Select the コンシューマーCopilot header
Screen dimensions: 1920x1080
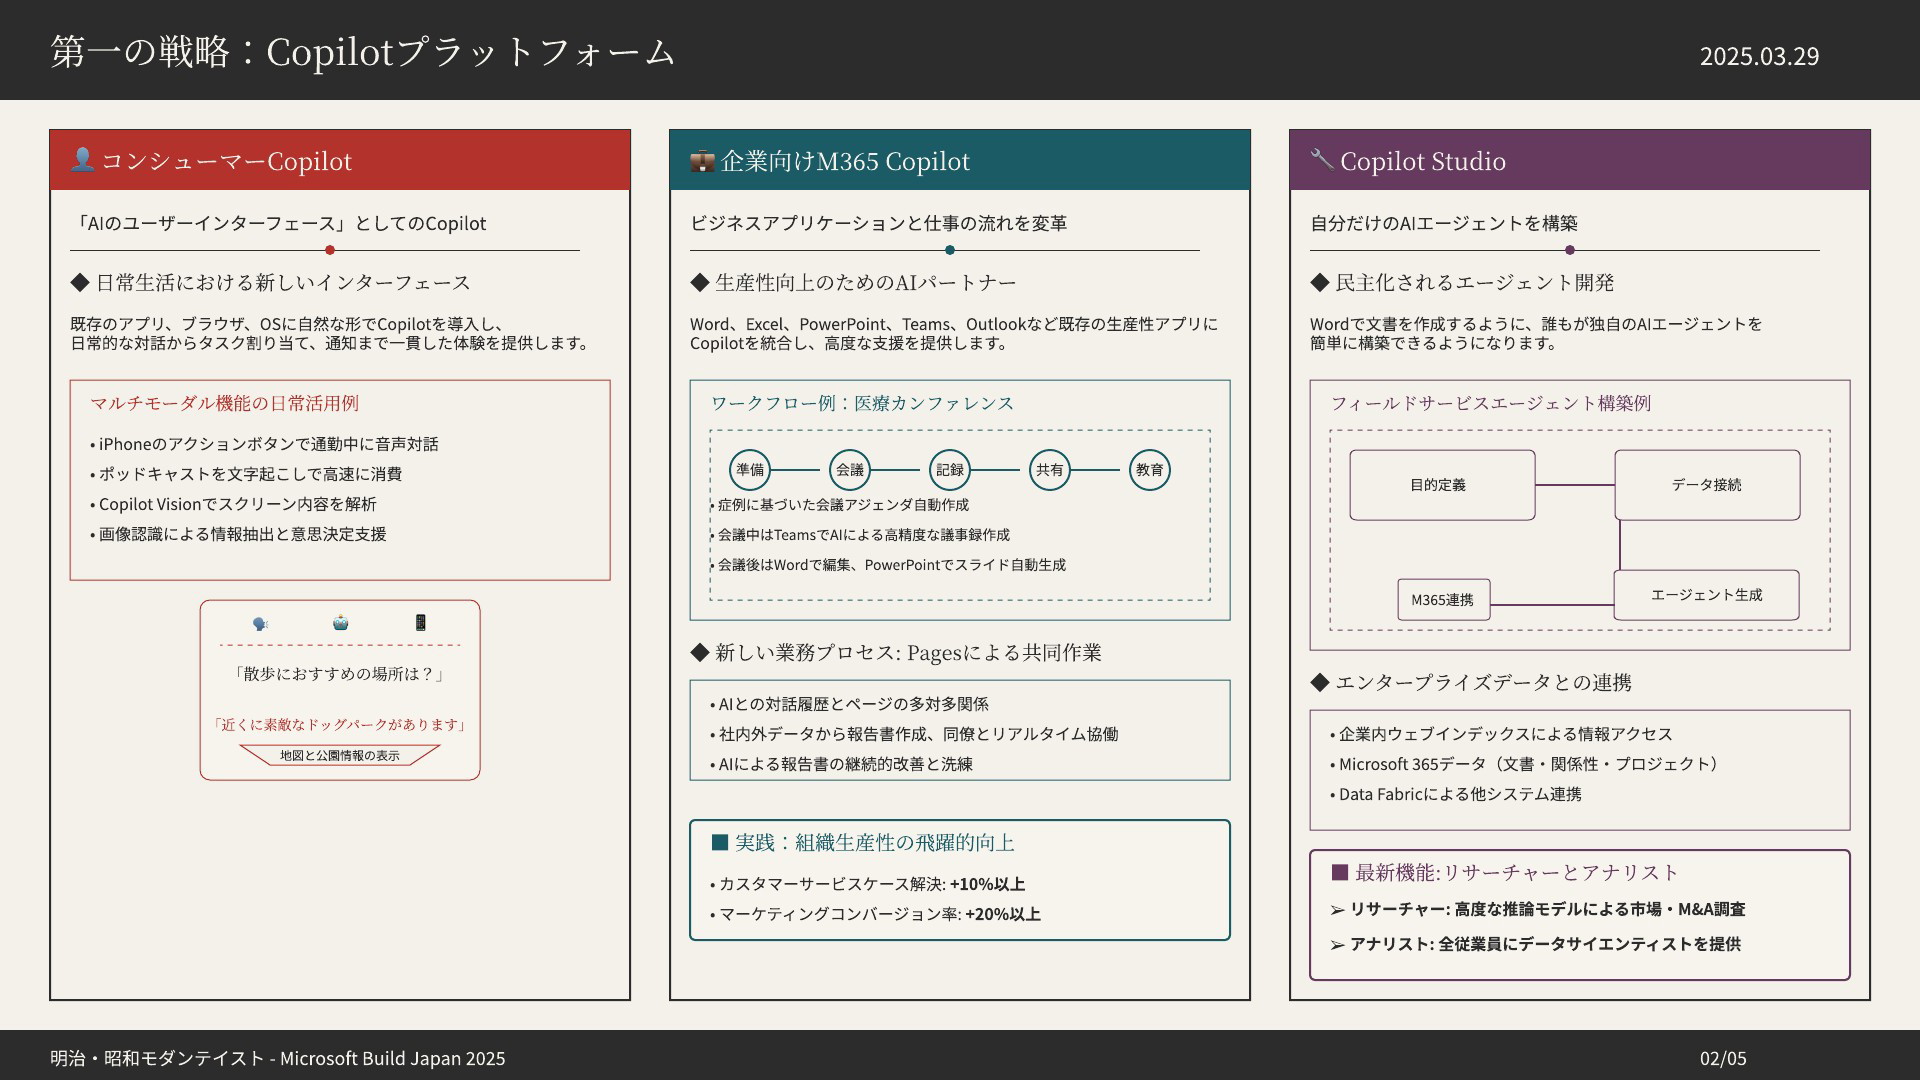point(340,160)
